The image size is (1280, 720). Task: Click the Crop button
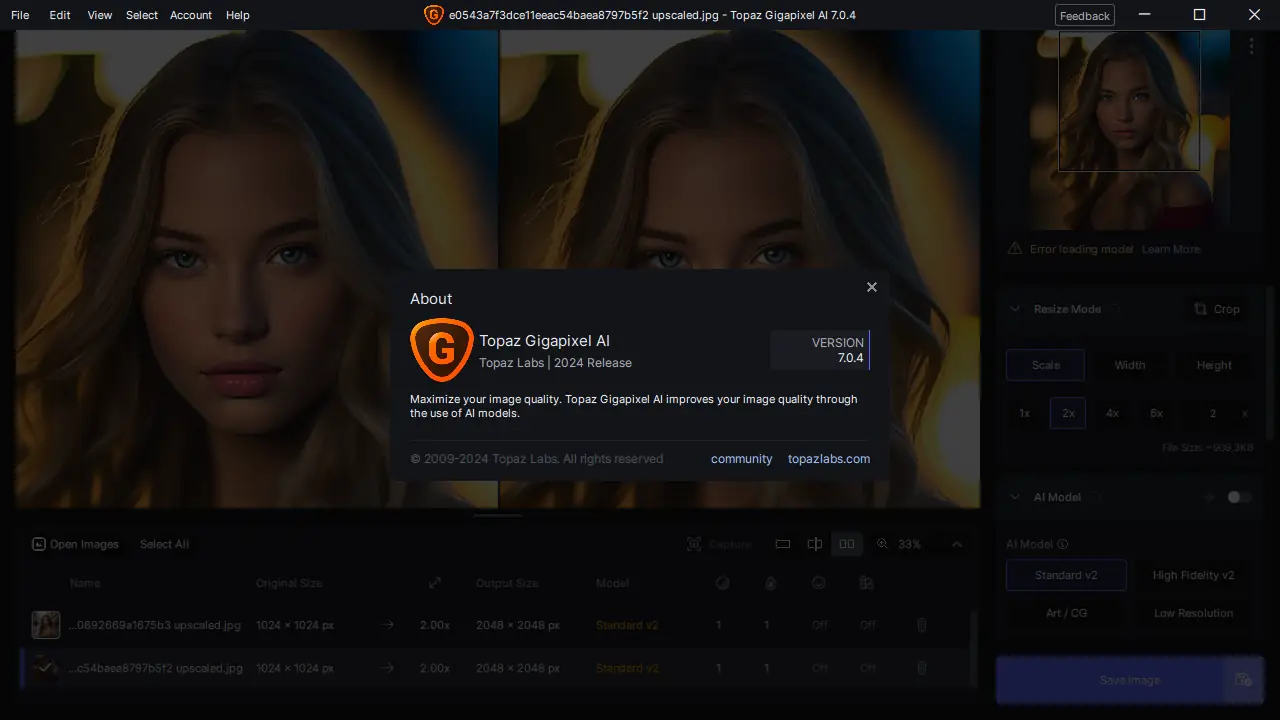[x=1217, y=309]
